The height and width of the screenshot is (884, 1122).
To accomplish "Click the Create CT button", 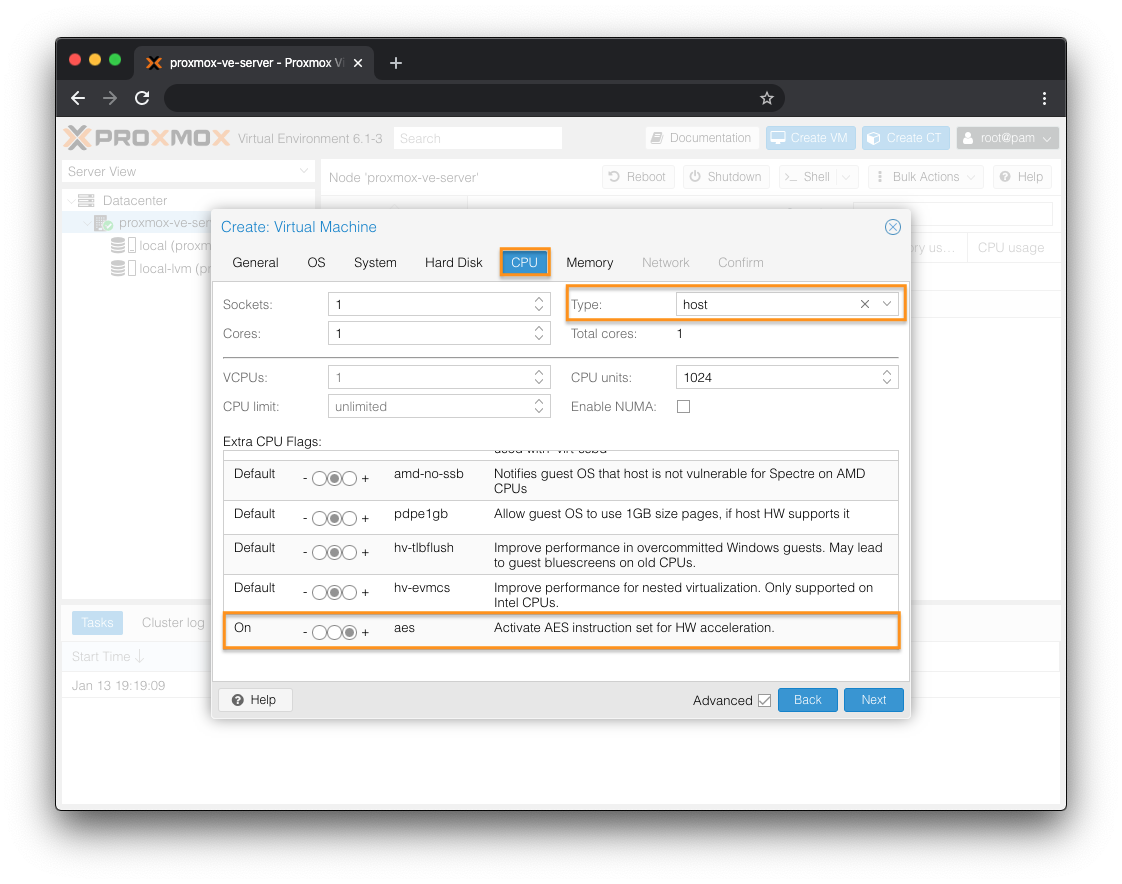I will click(x=906, y=138).
